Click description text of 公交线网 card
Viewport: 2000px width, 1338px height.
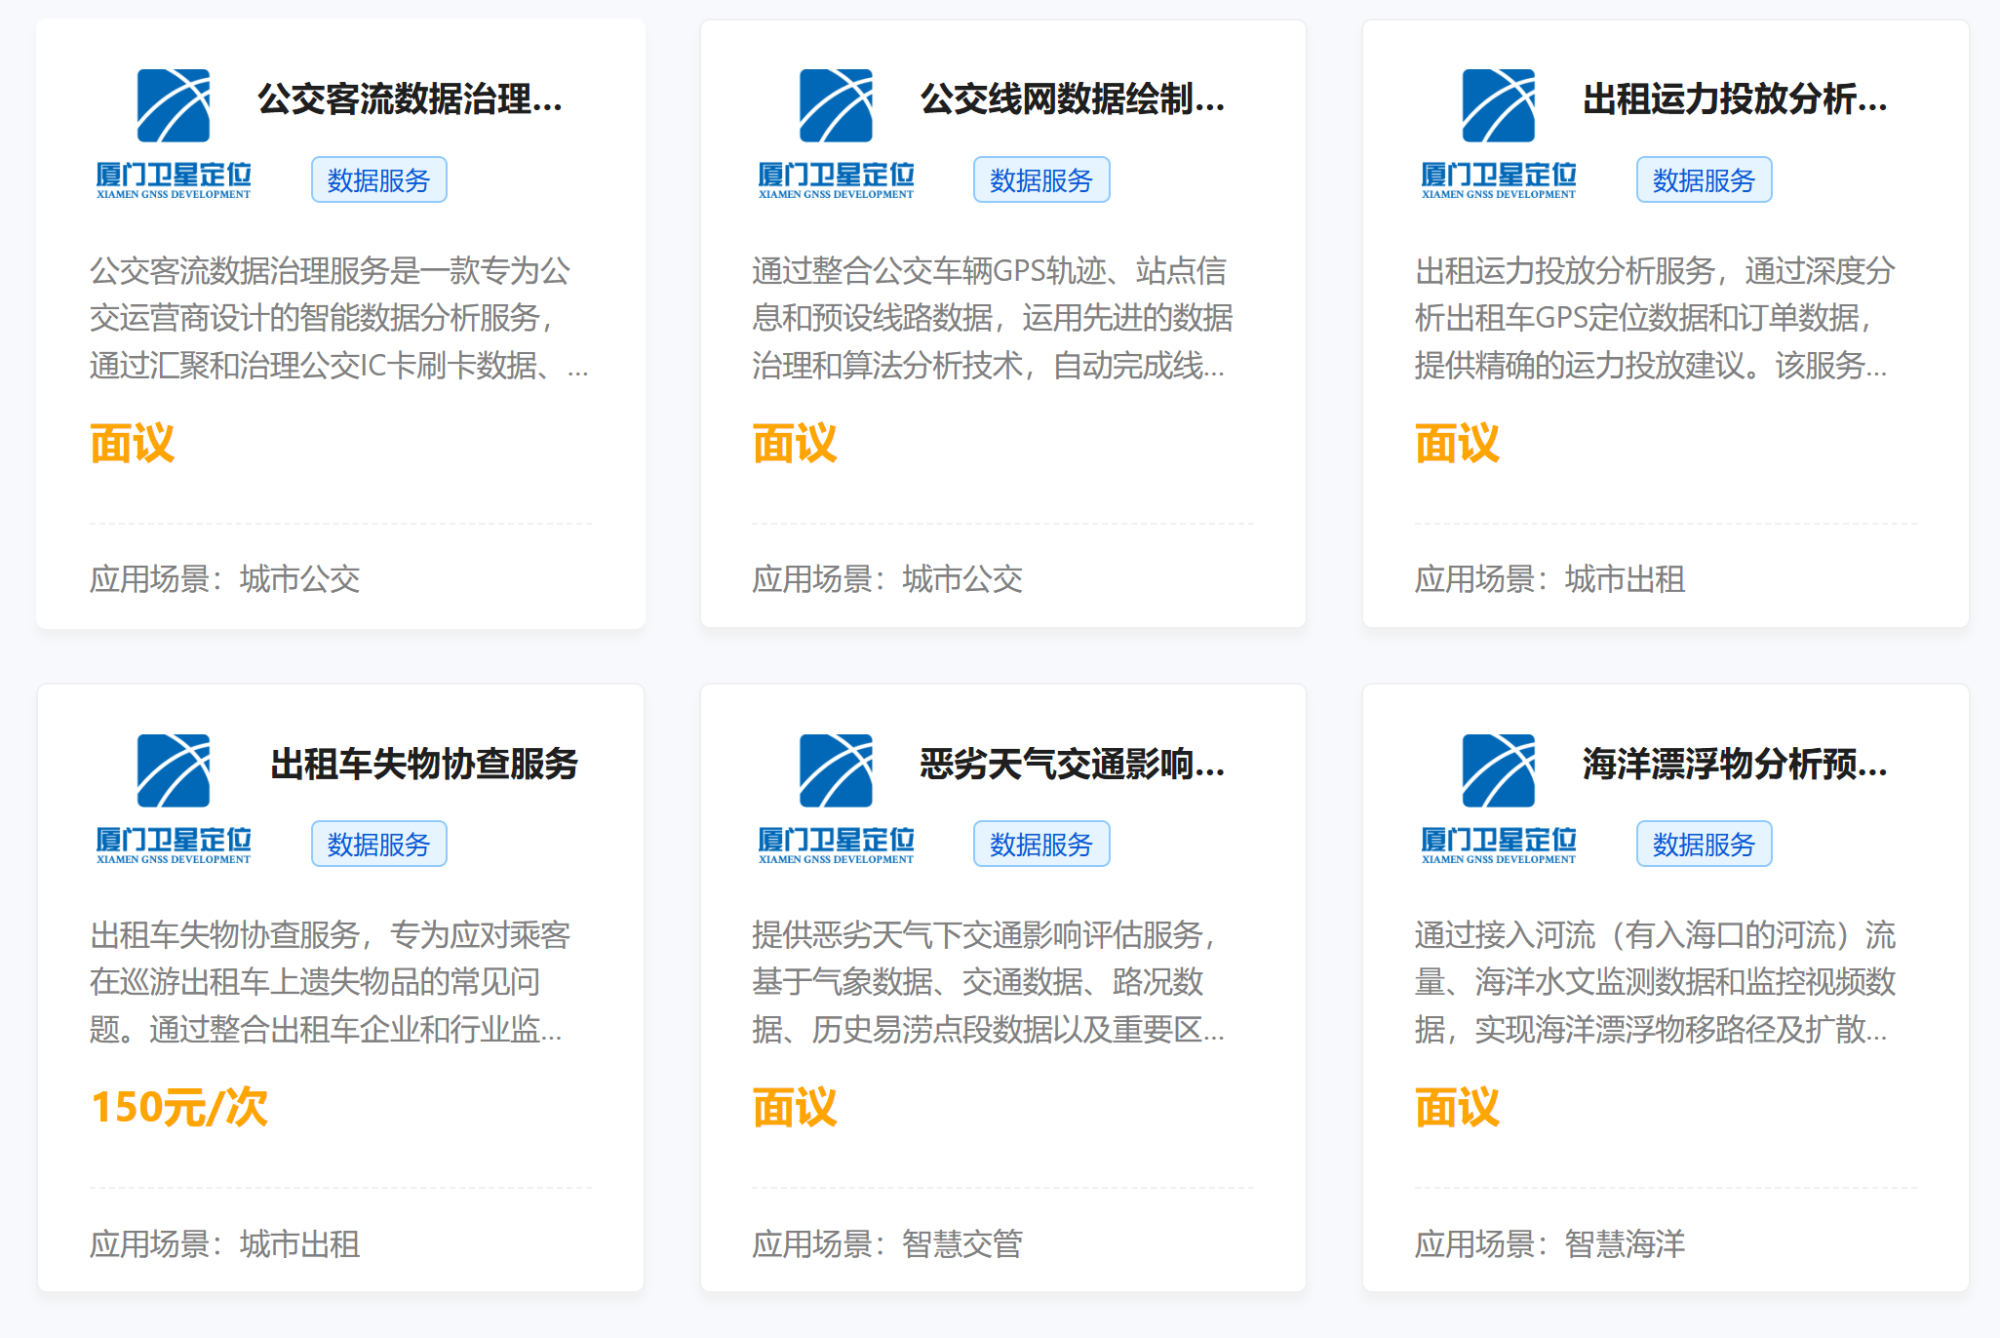(992, 318)
